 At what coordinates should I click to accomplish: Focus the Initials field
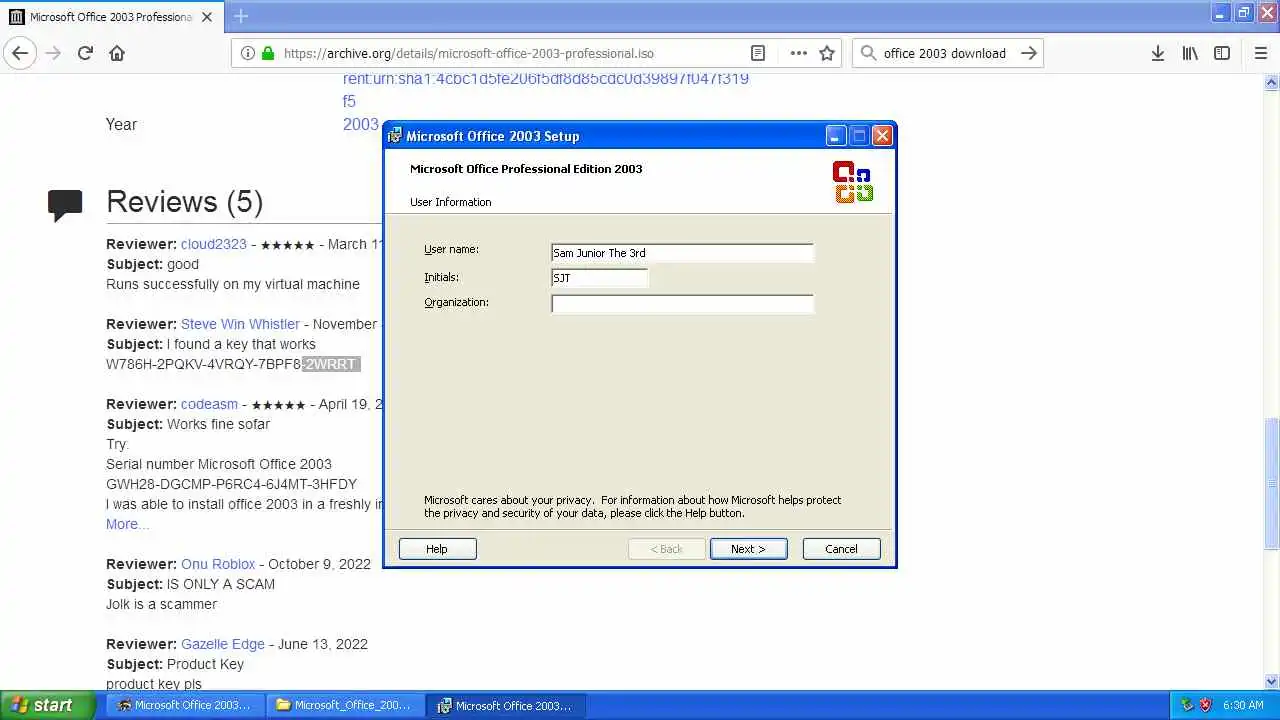(599, 278)
